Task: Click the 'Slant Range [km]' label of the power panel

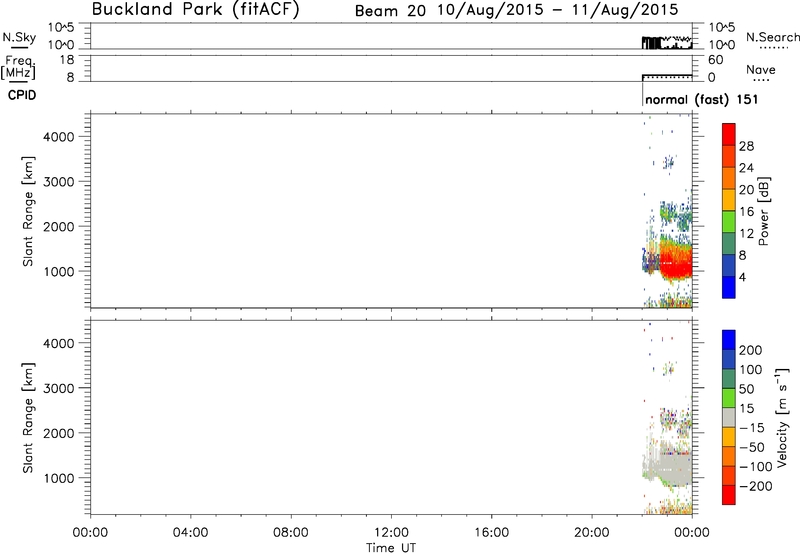Action: click(28, 211)
